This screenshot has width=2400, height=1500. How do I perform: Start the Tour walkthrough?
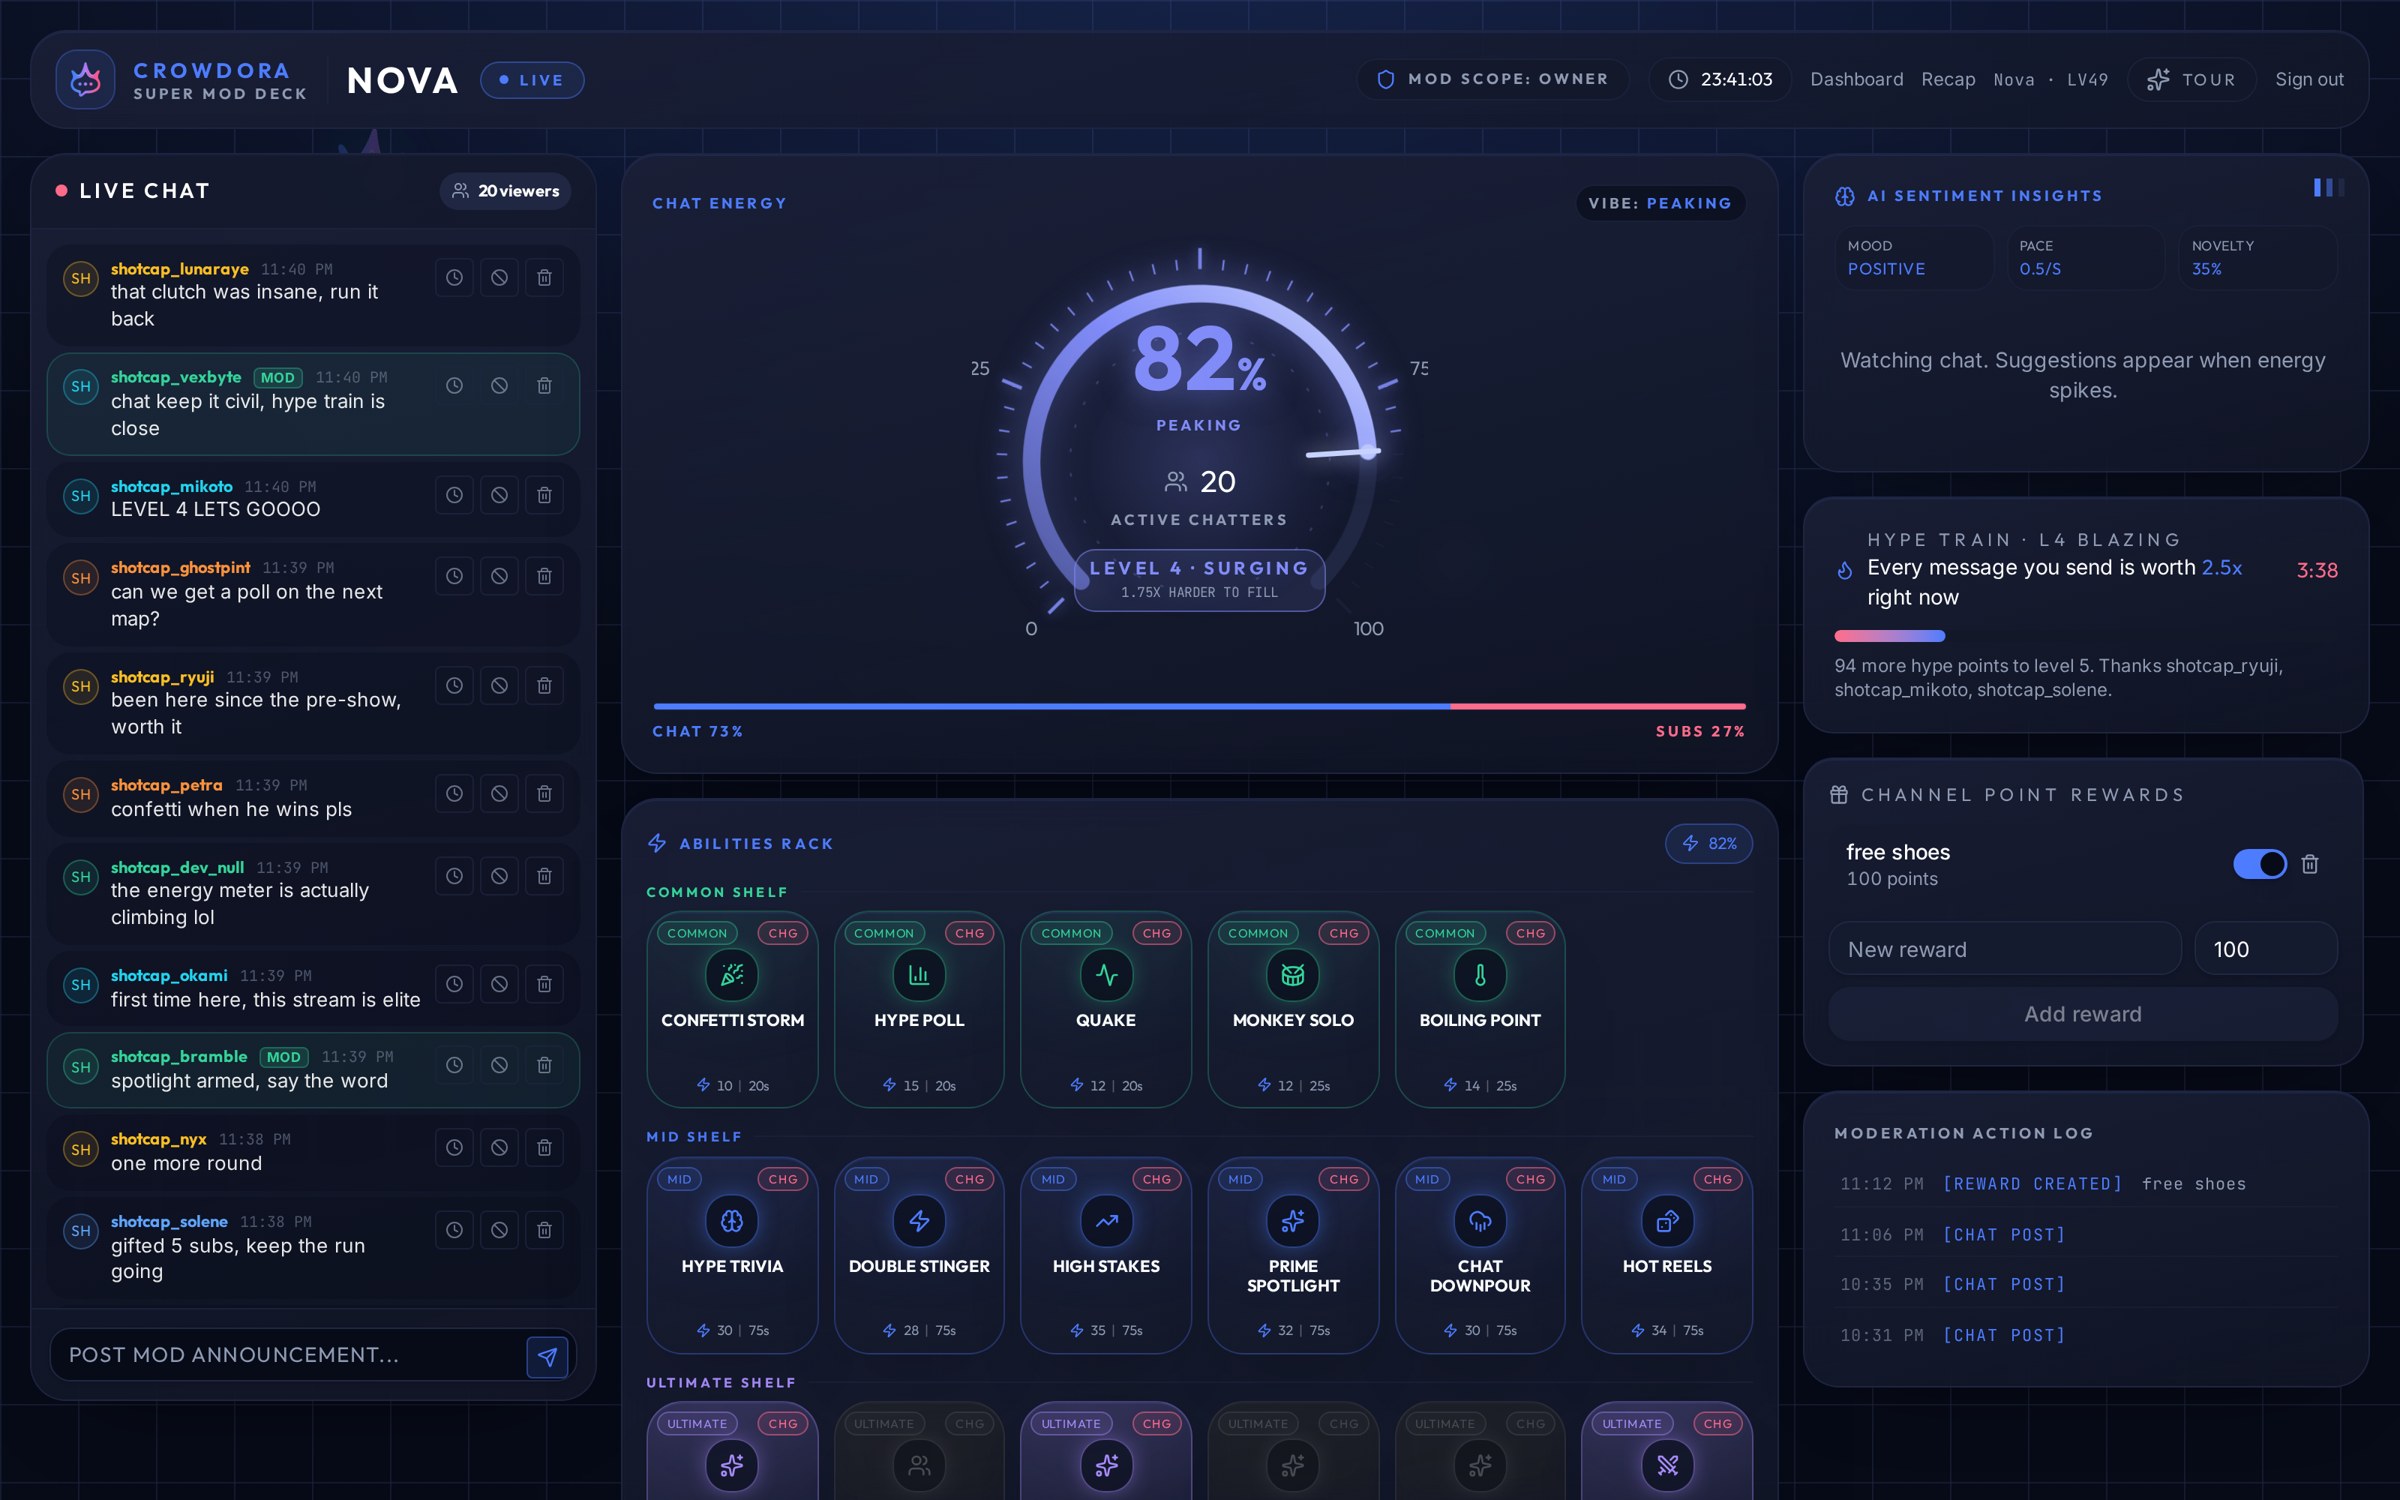click(x=2191, y=80)
